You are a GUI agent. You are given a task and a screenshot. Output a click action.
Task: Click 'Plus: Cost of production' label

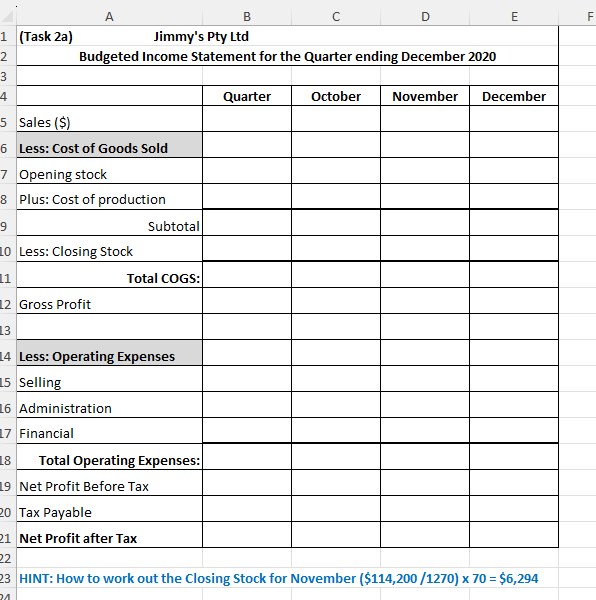pyautogui.click(x=92, y=199)
